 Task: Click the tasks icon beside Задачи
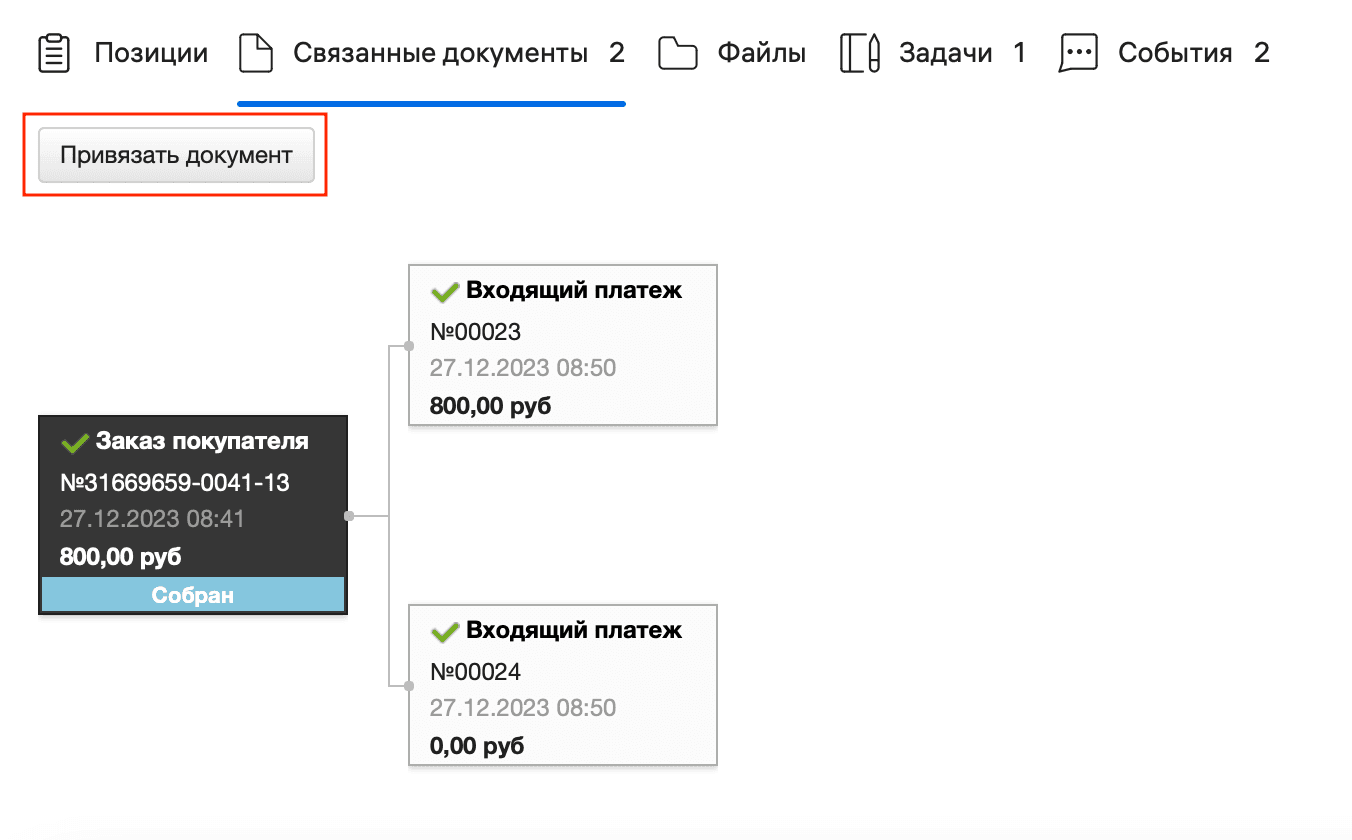(x=859, y=52)
